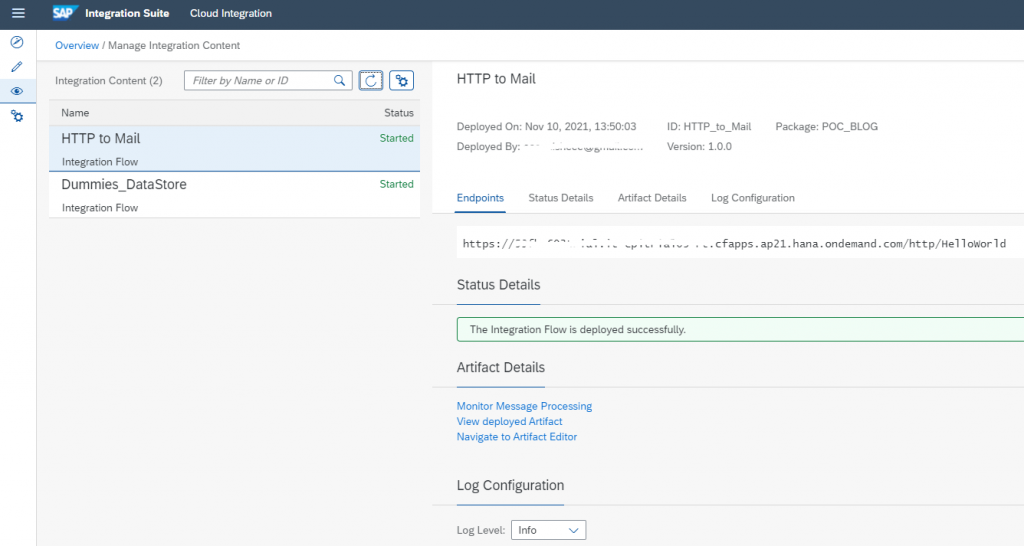The image size is (1024, 546).
Task: Open the Settings gears sidebar icon
Action: click(x=17, y=116)
